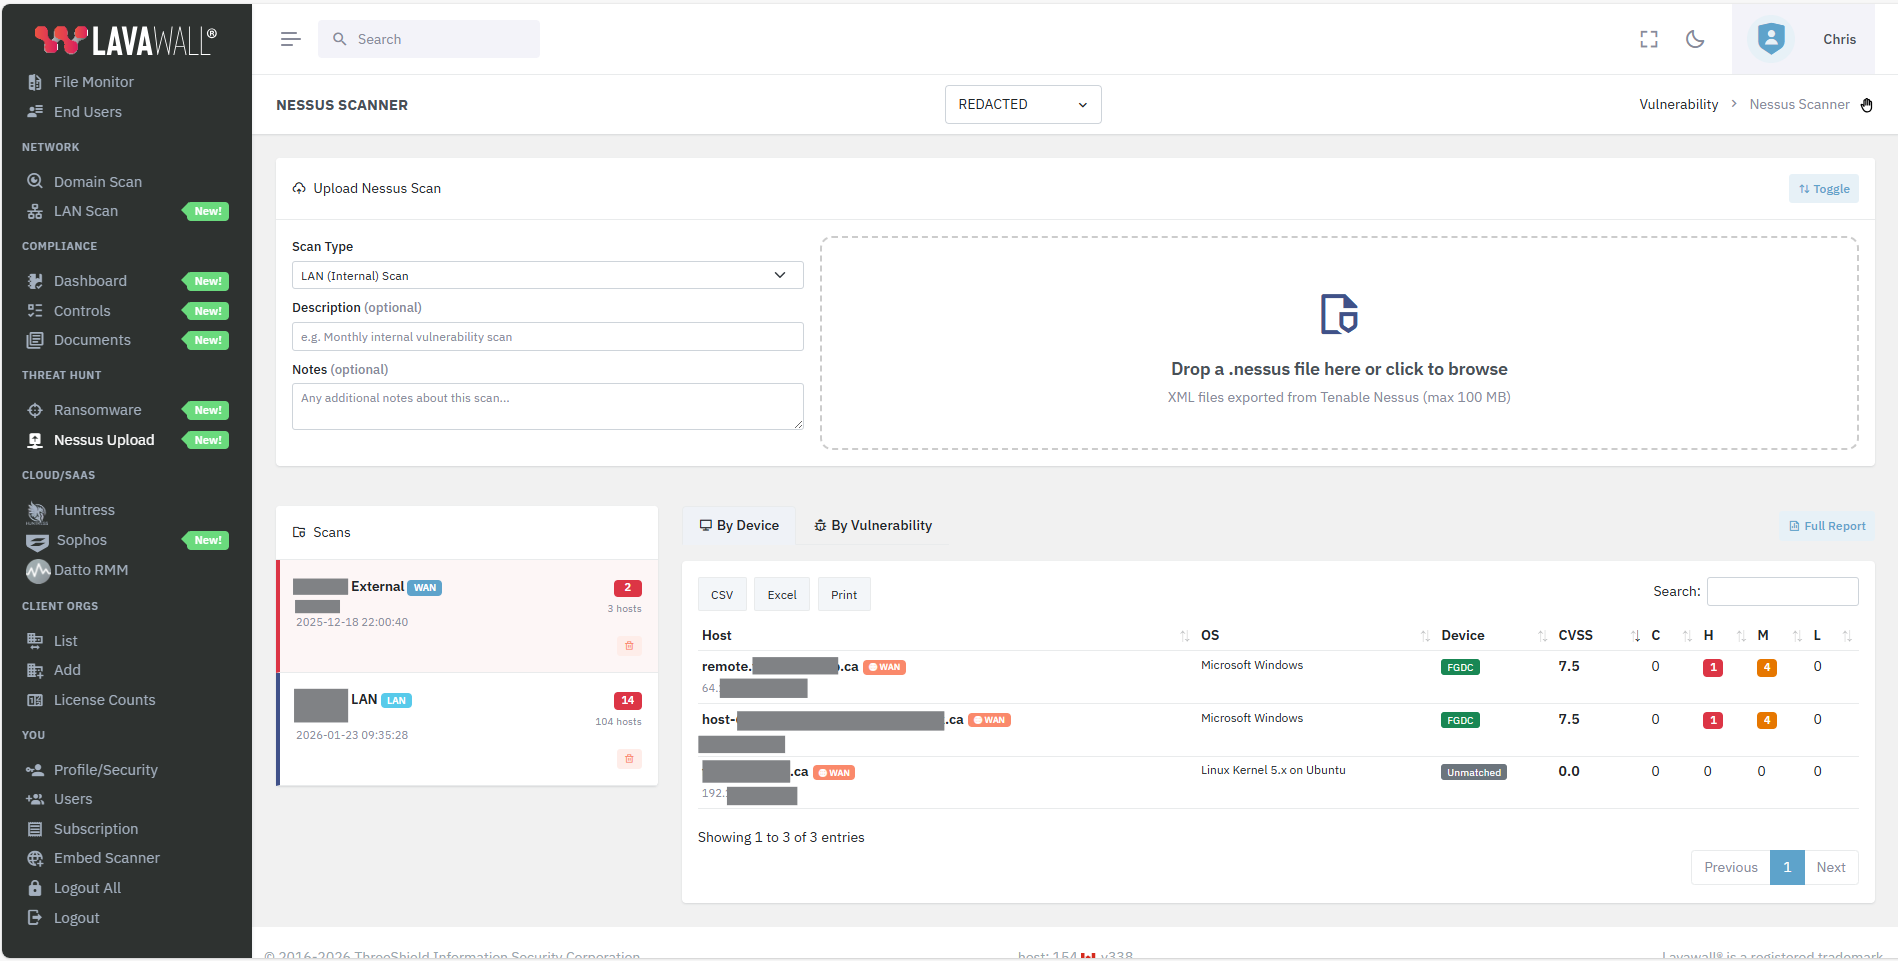This screenshot has width=1898, height=961.
Task: Select the By Device tab
Action: [x=738, y=525]
